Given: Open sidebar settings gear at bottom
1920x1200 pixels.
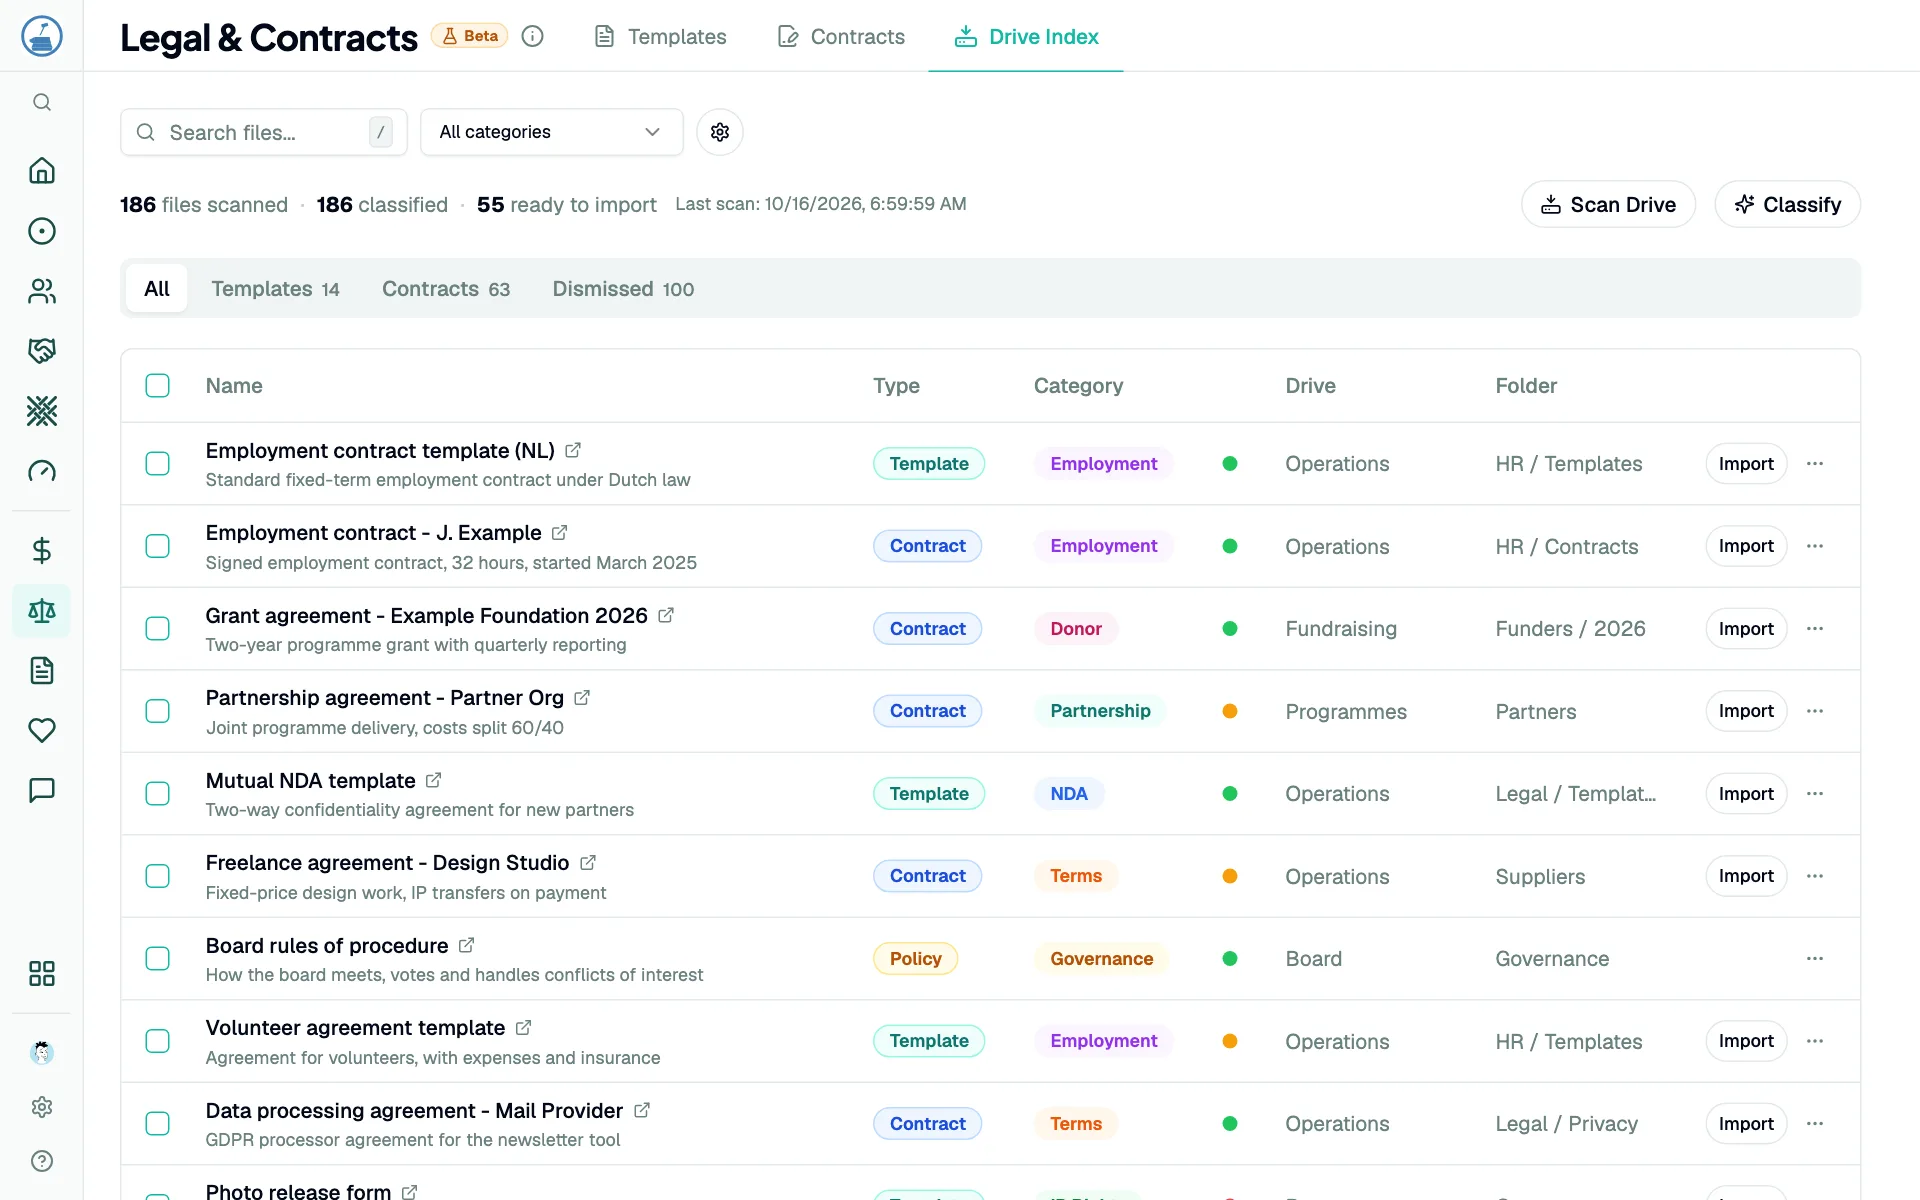Looking at the screenshot, I should 42,1107.
